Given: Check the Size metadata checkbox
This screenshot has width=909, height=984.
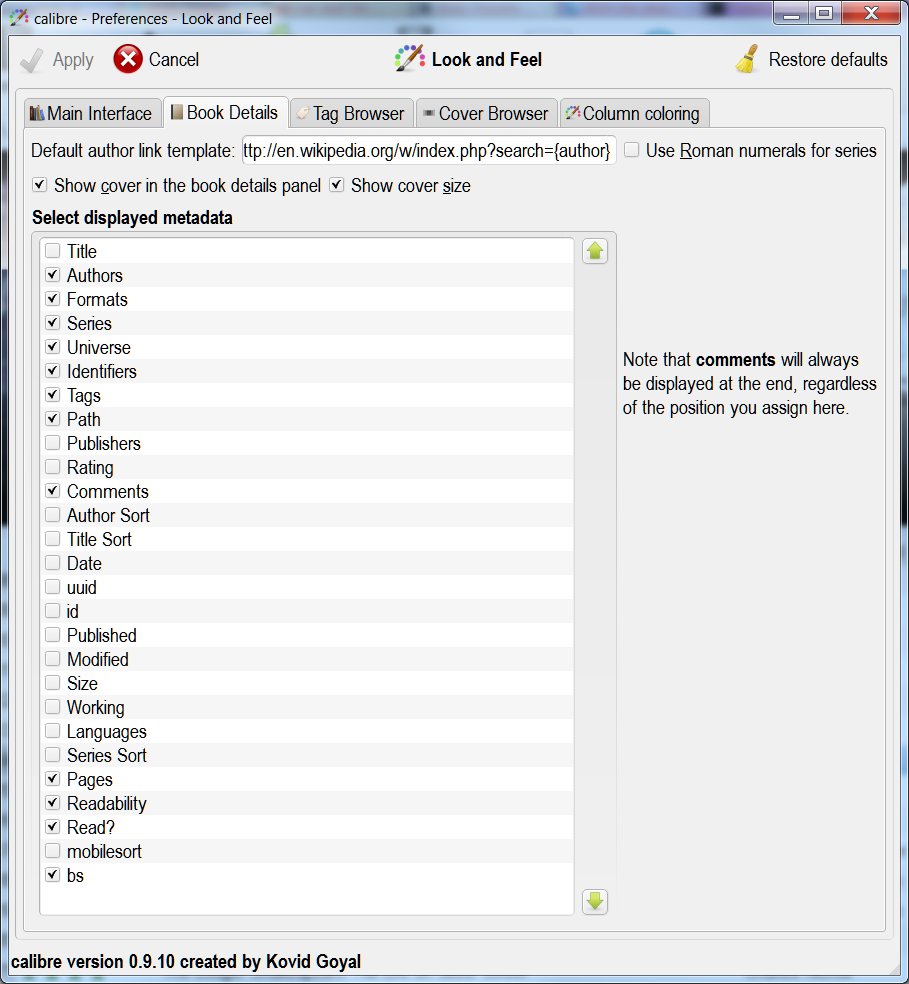Looking at the screenshot, I should pos(53,683).
